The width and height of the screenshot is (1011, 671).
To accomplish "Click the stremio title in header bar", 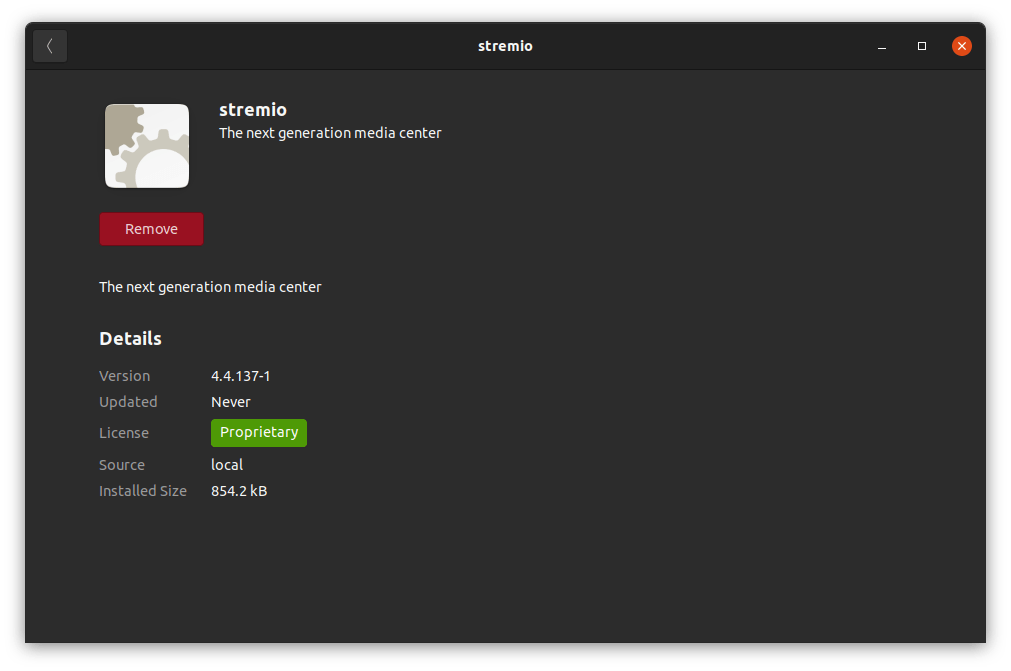I will click(x=506, y=46).
